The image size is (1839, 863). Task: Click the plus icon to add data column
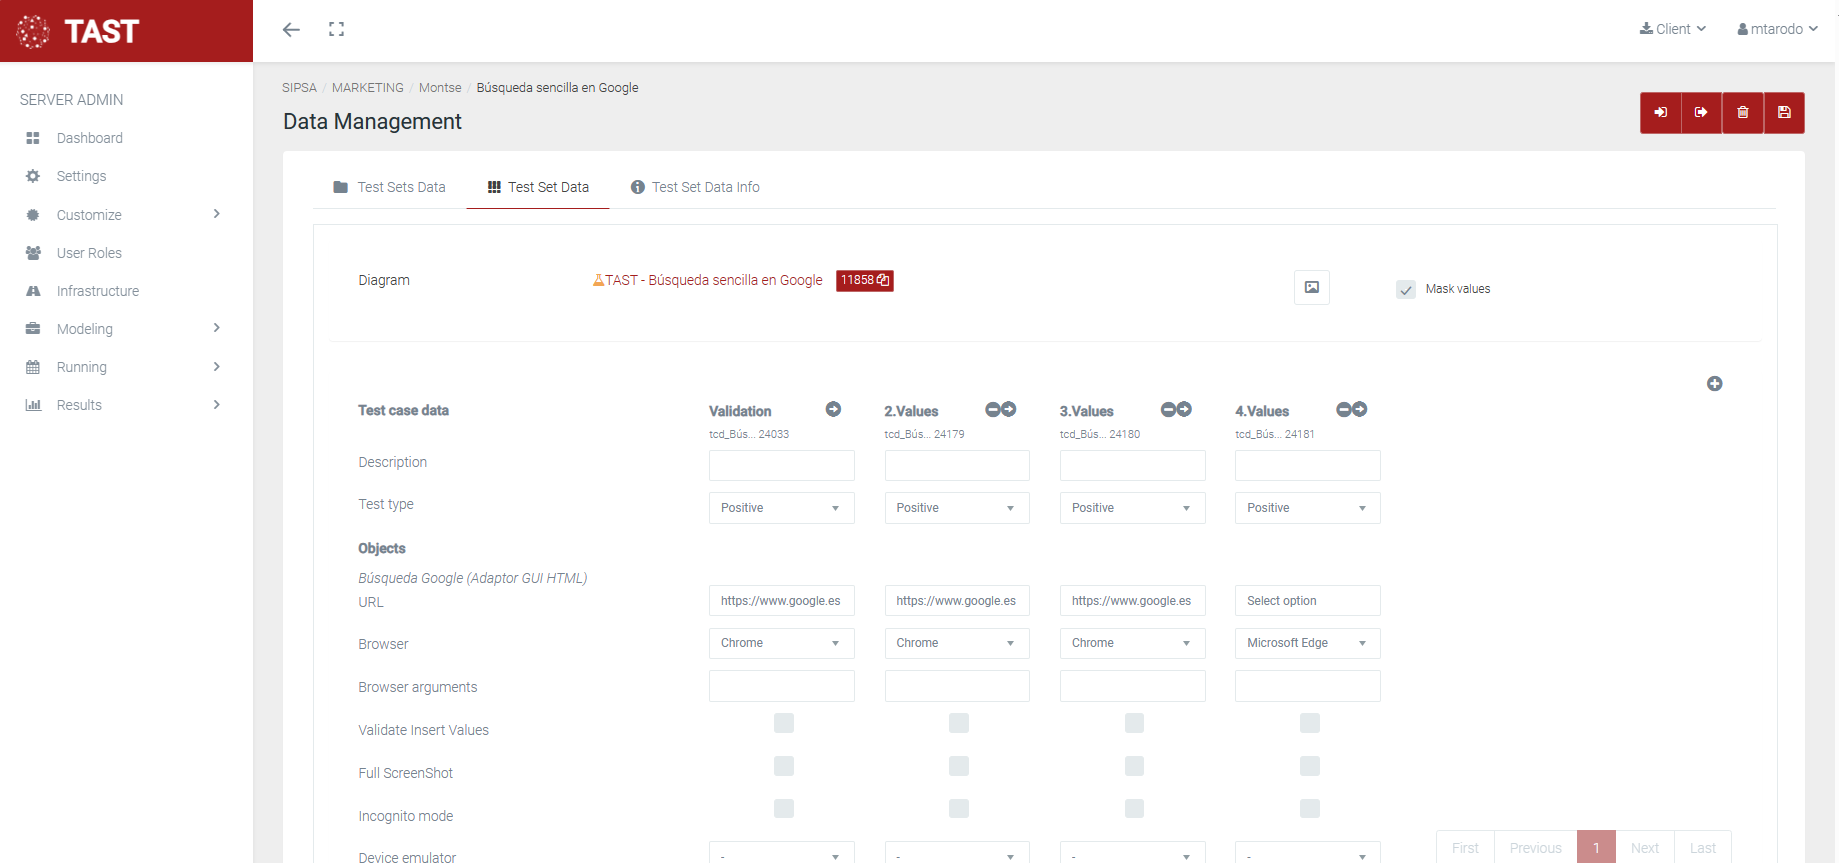[x=1714, y=384]
